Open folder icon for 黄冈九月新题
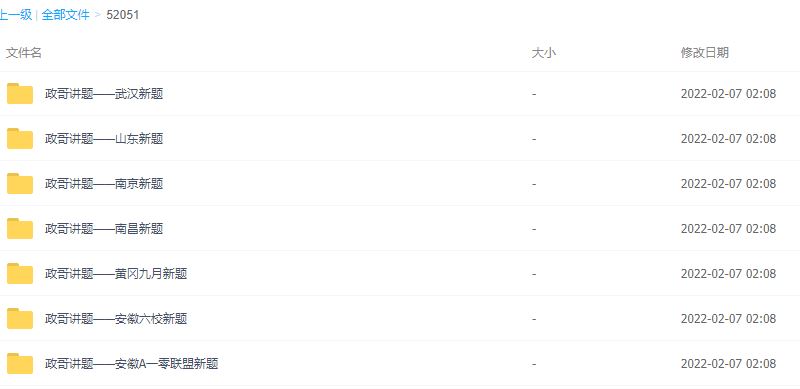 (x=20, y=274)
